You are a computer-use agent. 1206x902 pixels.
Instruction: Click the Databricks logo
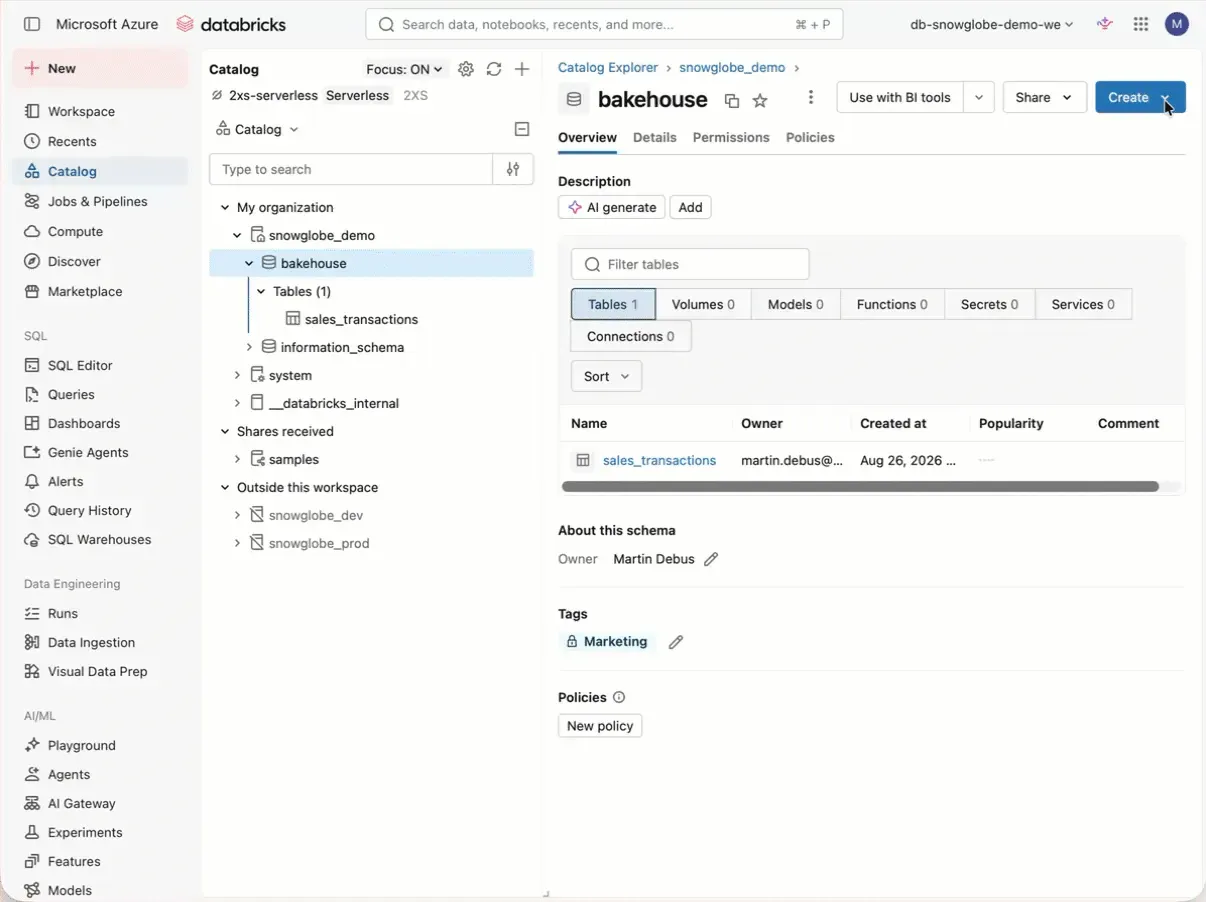[231, 24]
